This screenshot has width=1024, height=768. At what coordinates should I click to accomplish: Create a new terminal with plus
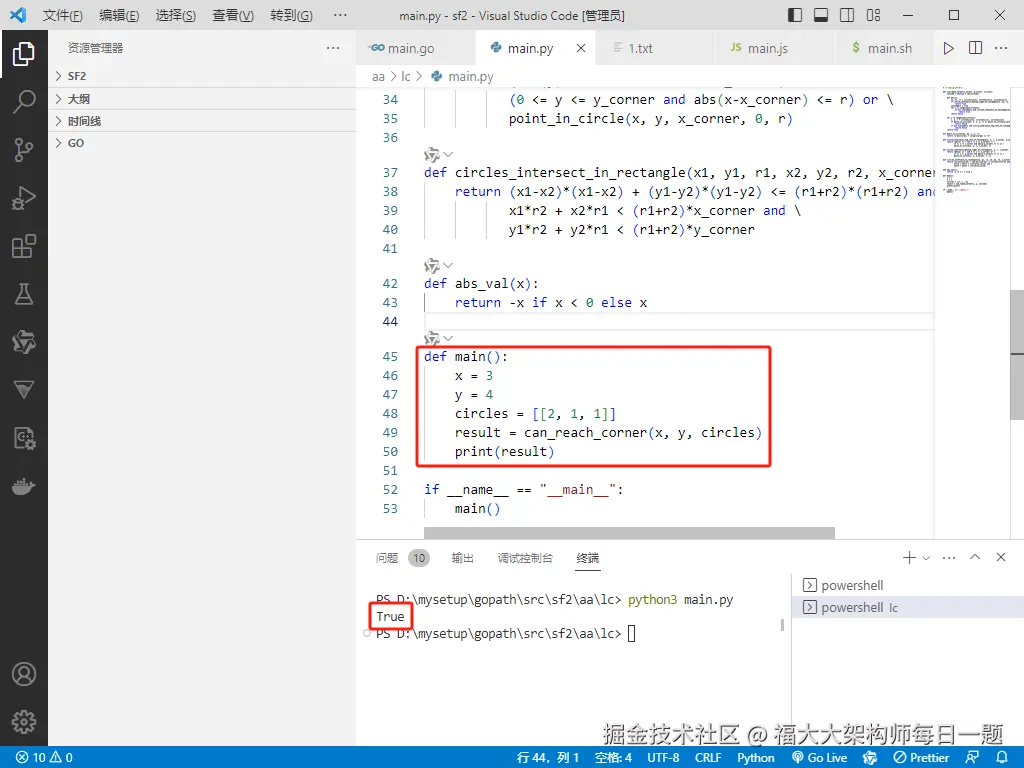click(x=908, y=557)
